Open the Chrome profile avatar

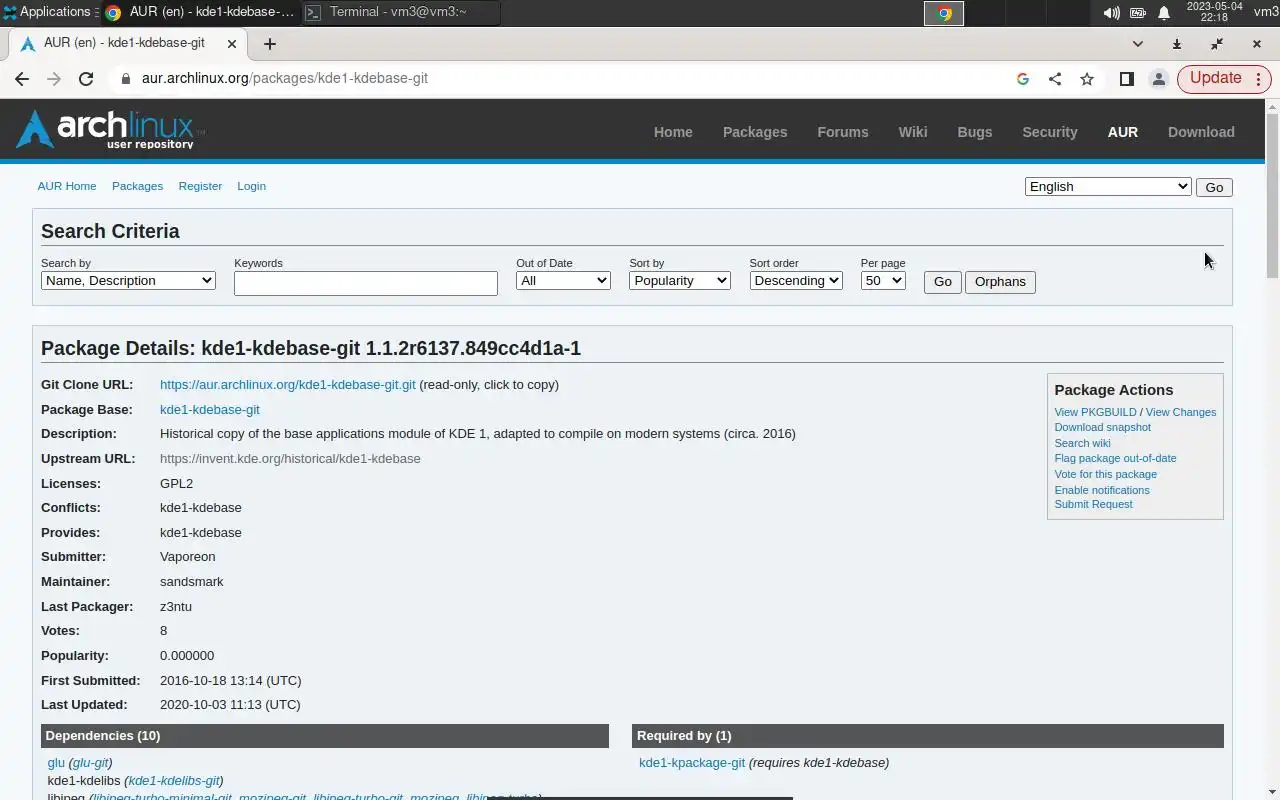[x=1159, y=79]
